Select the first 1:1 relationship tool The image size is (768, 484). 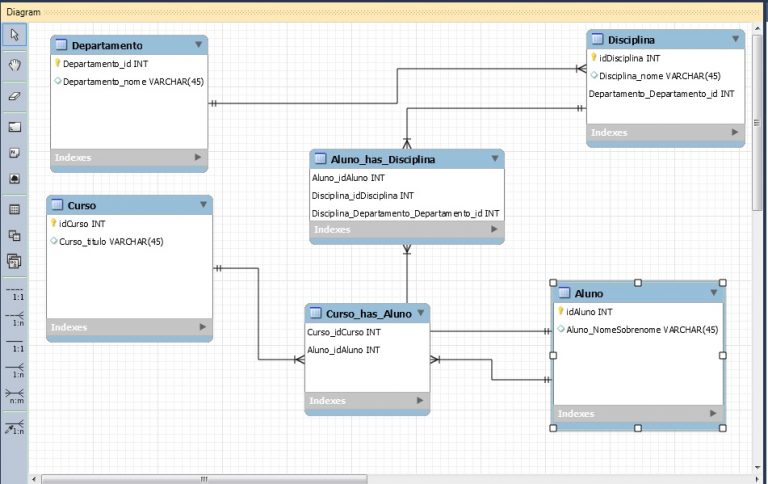click(14, 296)
